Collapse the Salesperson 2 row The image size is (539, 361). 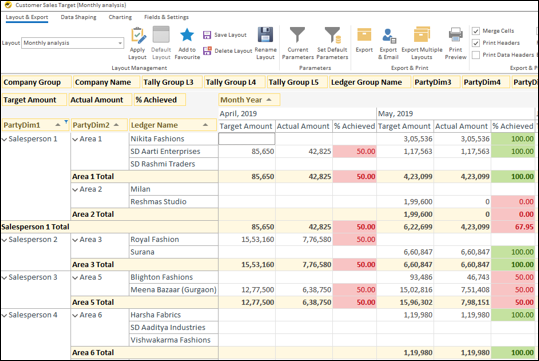(x=4, y=240)
